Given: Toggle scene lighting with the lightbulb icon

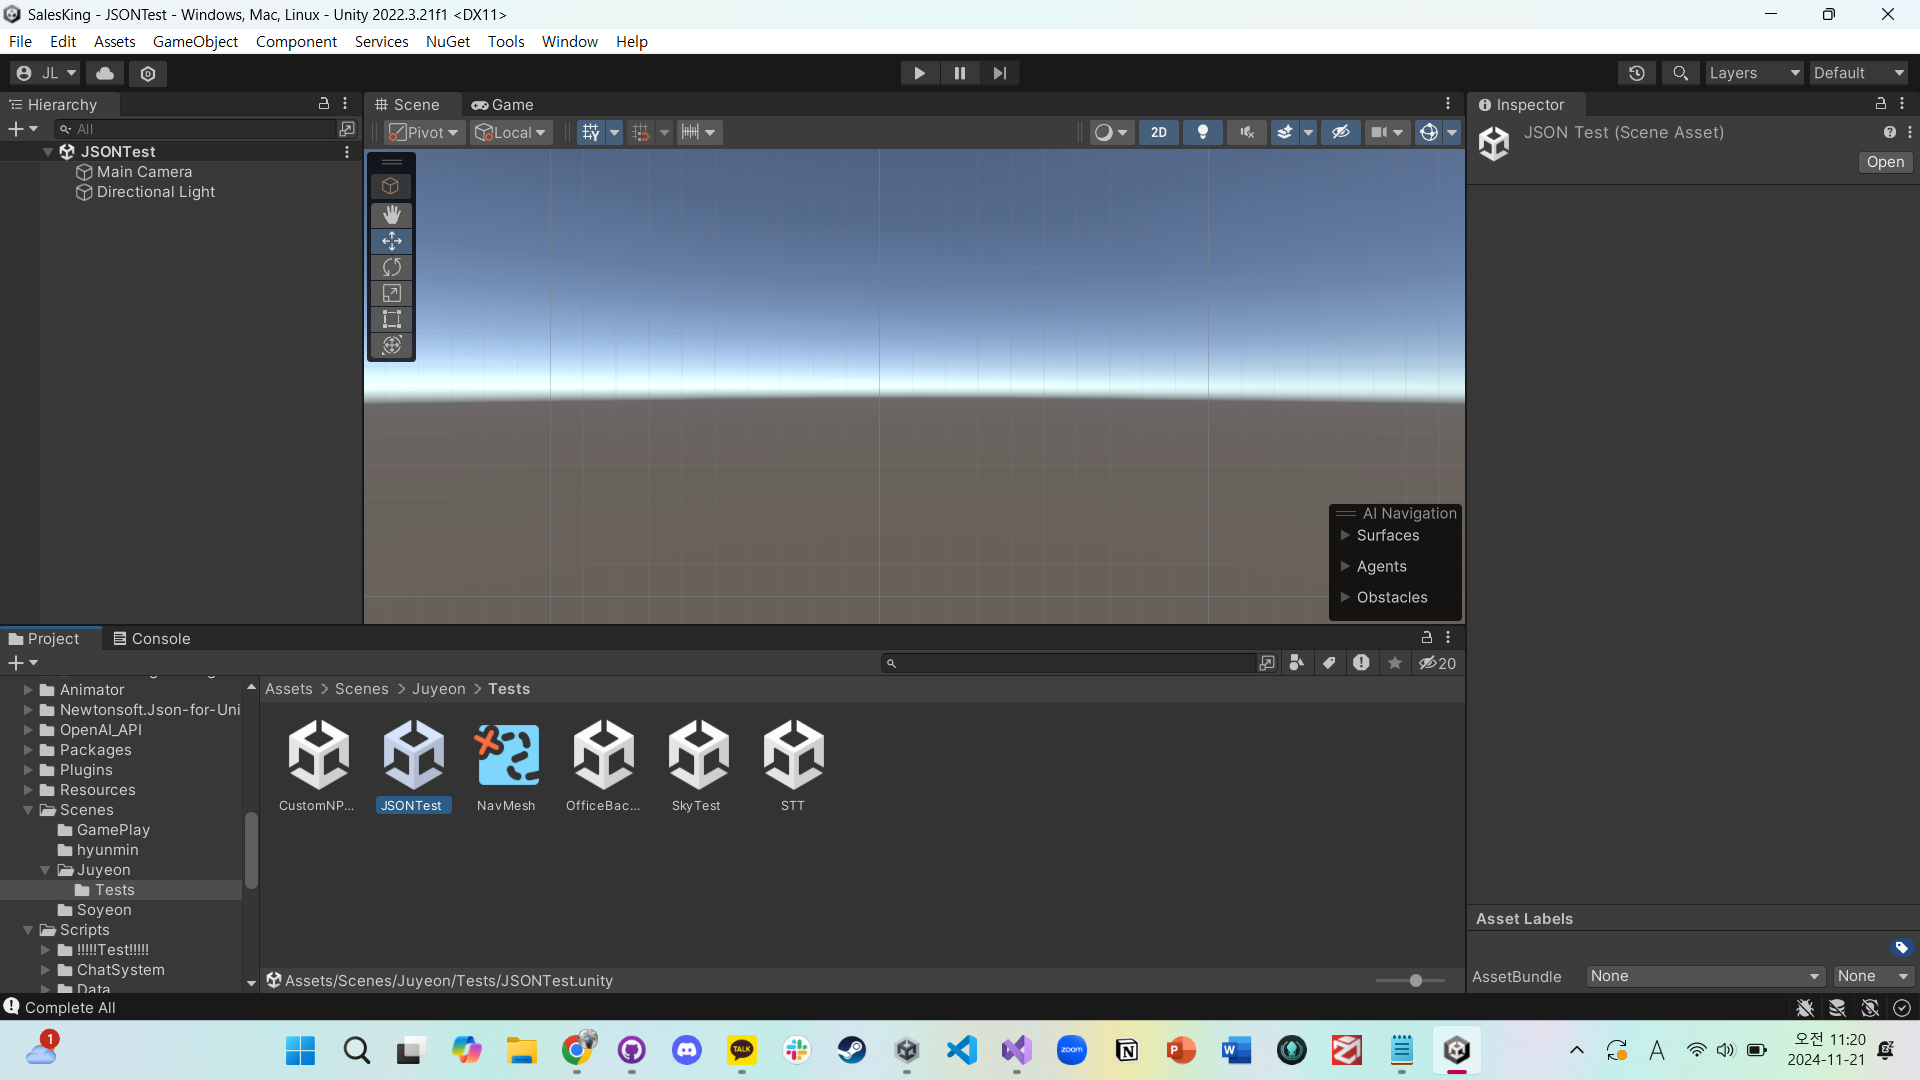Looking at the screenshot, I should pyautogui.click(x=1202, y=132).
